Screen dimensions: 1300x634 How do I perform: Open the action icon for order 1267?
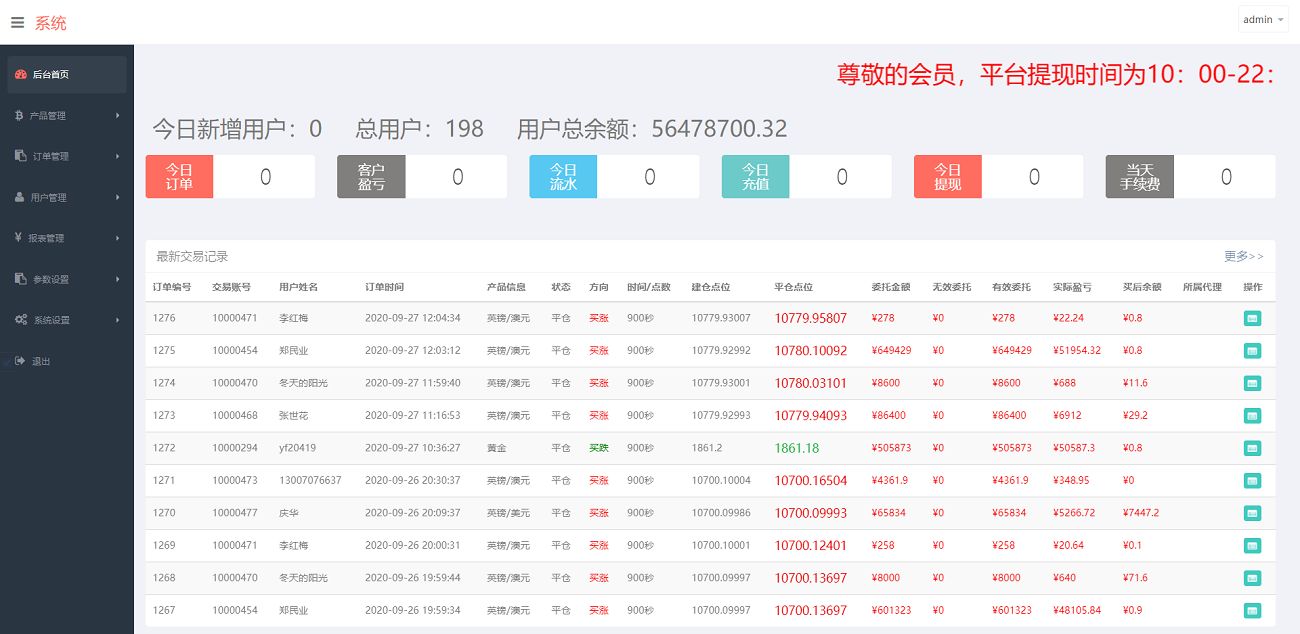(x=1252, y=610)
